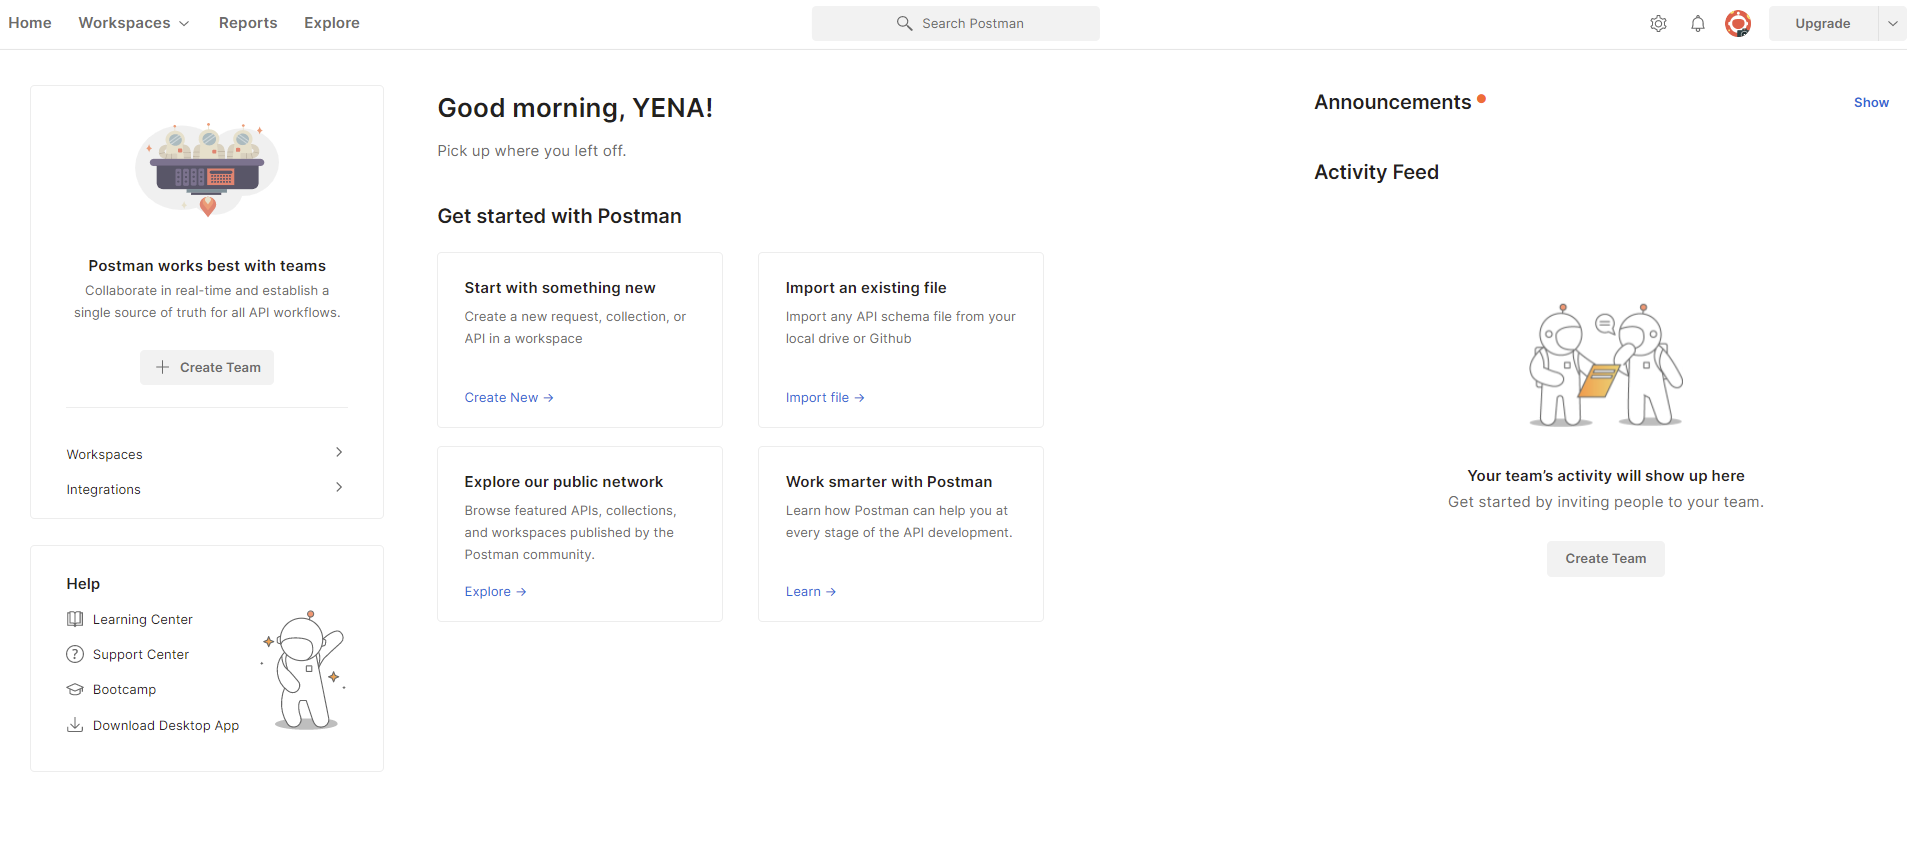Click the search magnifier icon
Image resolution: width=1907 pixels, height=851 pixels.
(x=904, y=23)
